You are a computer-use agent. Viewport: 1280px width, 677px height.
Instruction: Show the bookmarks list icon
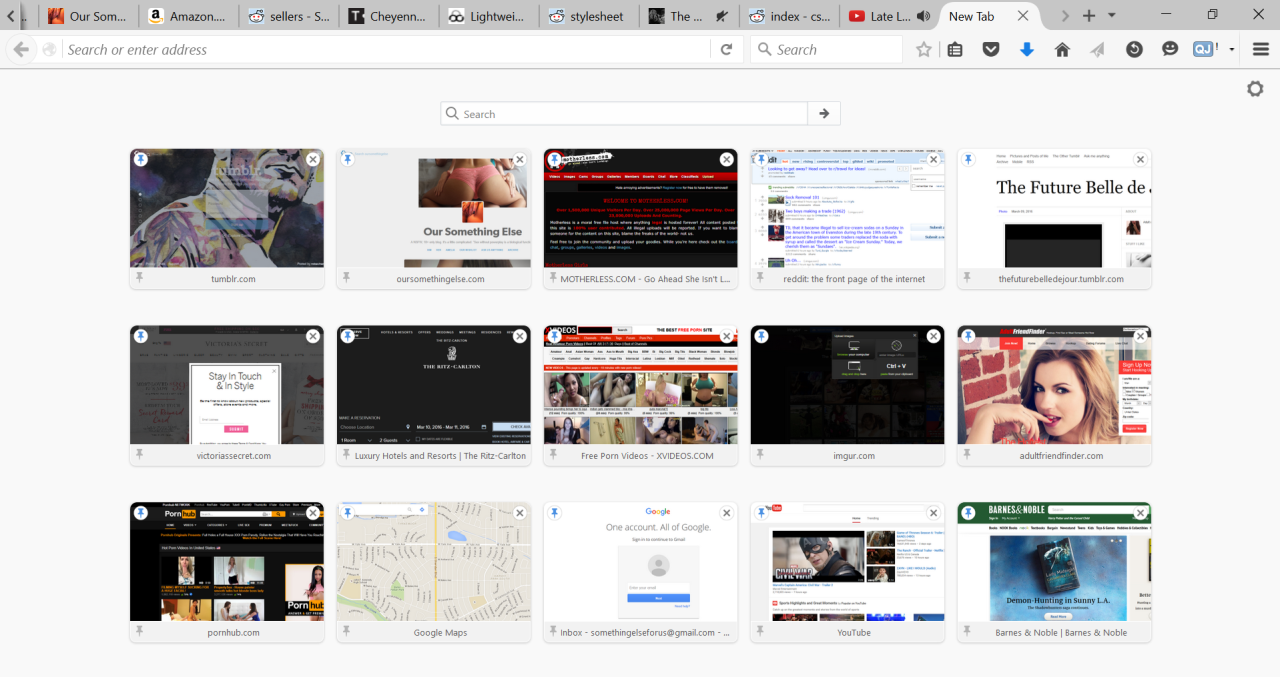tap(955, 49)
